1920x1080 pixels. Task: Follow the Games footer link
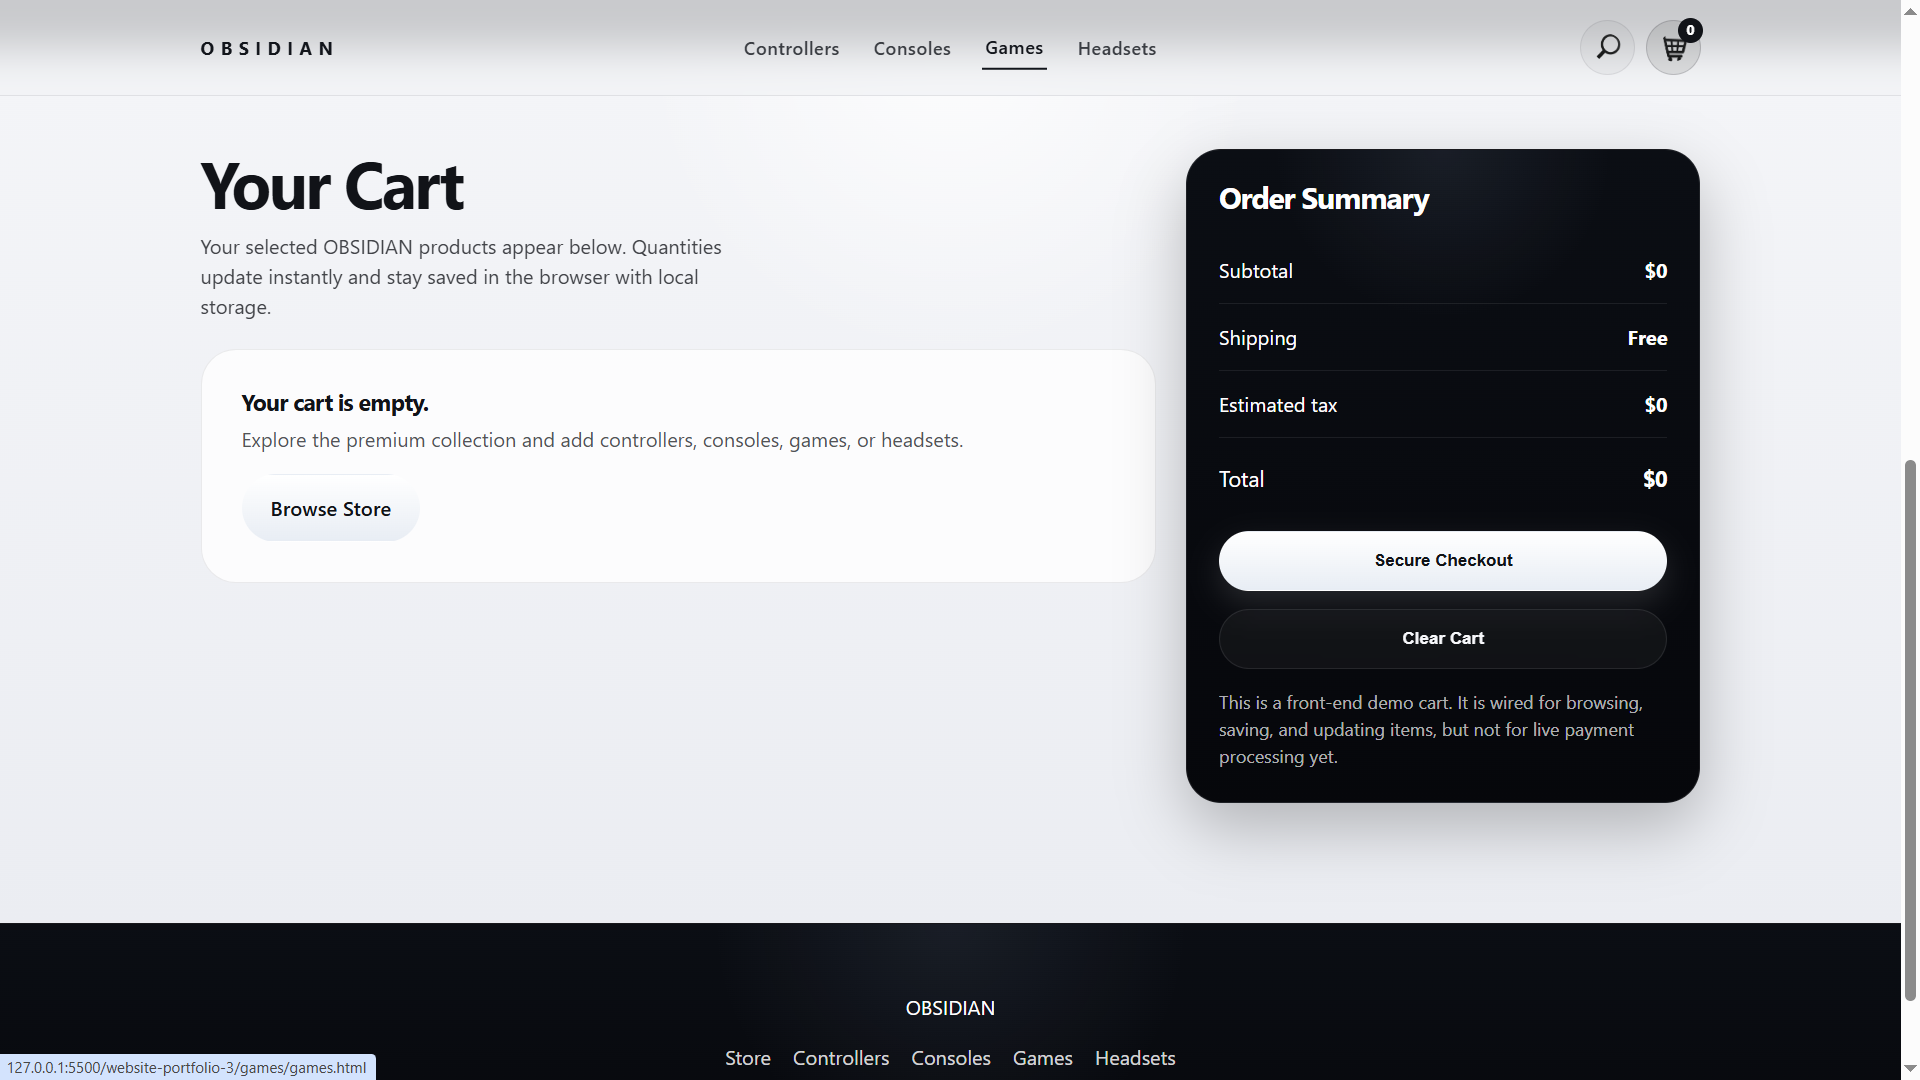point(1042,1058)
